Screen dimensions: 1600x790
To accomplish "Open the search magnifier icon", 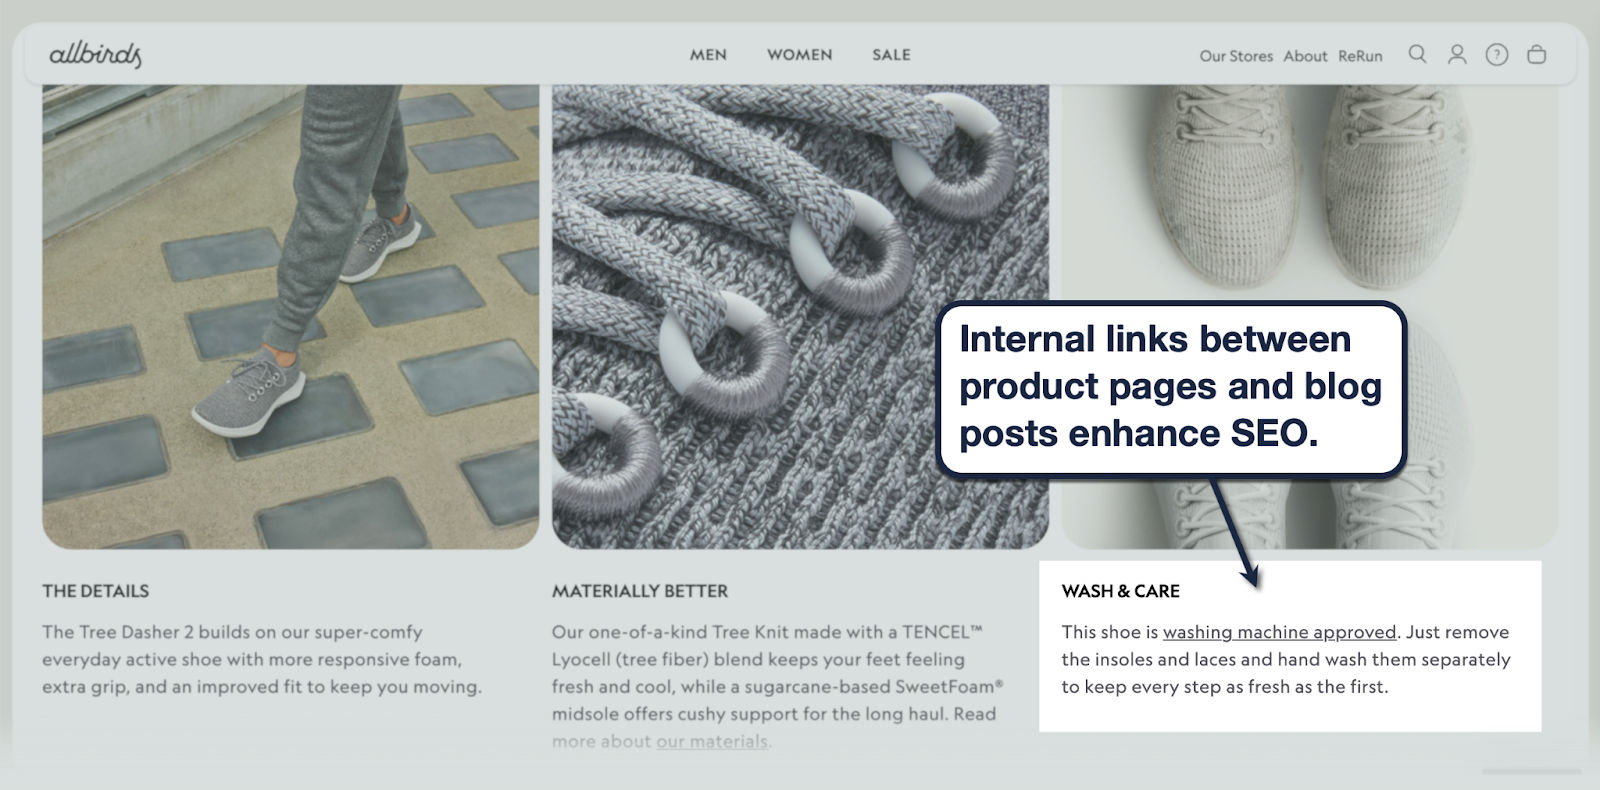I will 1417,54.
